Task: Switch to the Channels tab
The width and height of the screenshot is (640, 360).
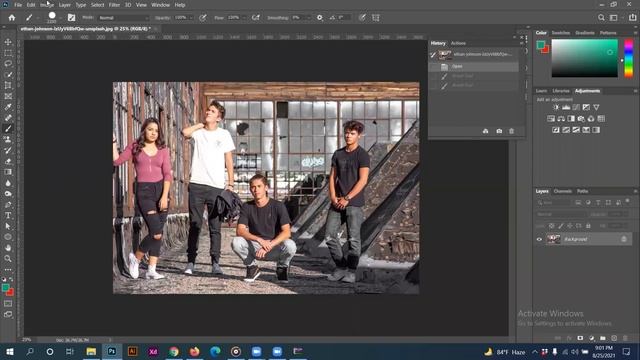Action: (562, 191)
